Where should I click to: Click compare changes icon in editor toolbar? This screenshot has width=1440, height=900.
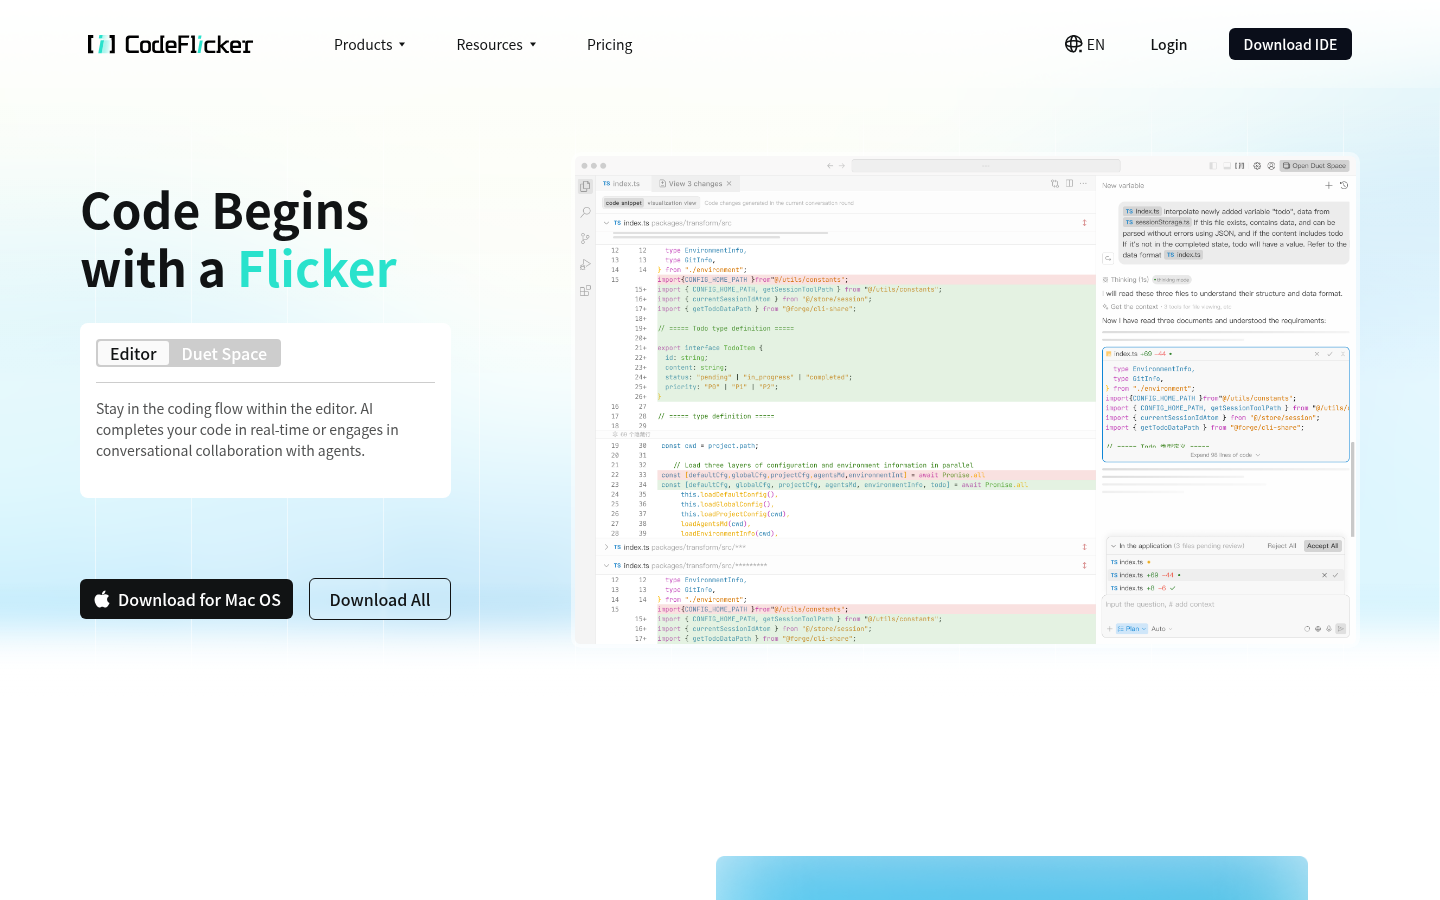pos(1055,184)
